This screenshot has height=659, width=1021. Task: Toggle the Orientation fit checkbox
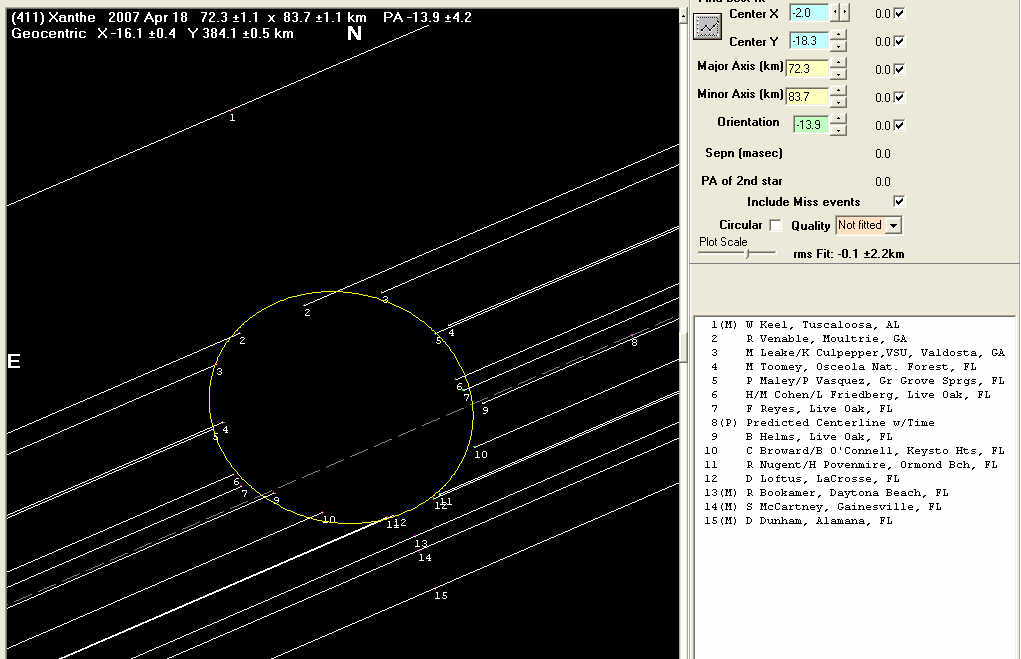899,125
